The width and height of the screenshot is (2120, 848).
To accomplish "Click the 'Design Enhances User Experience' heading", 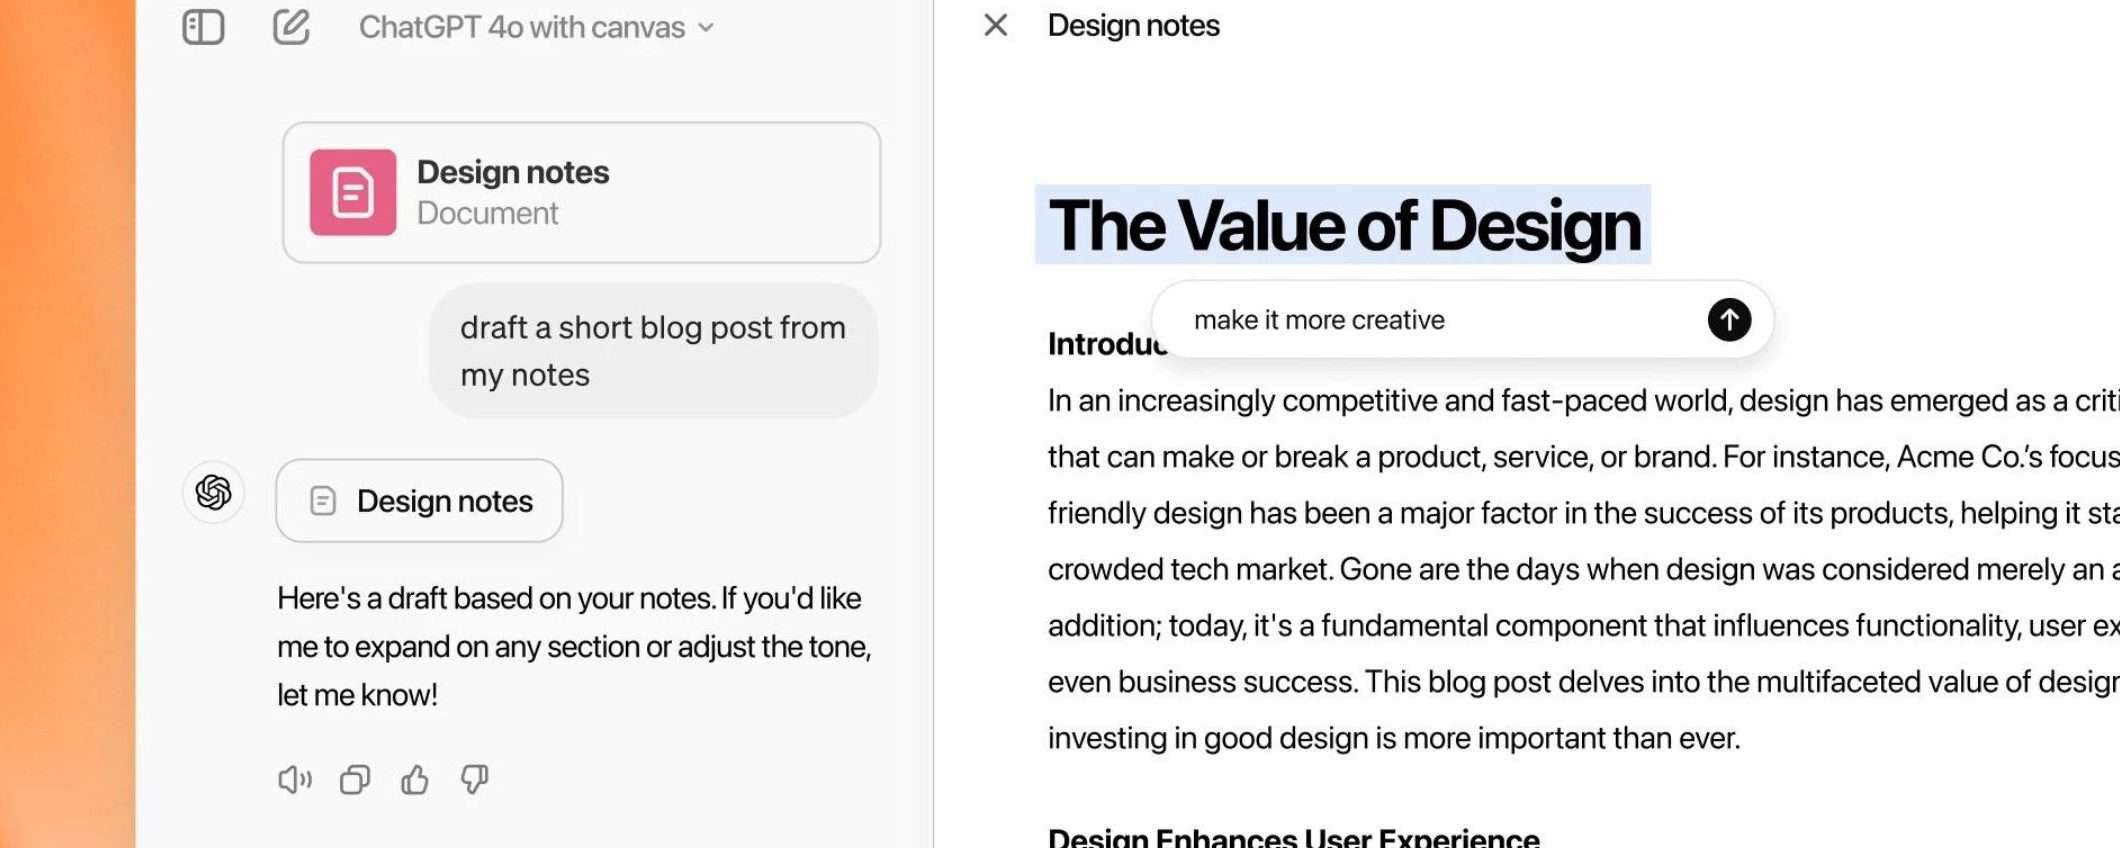I will click(x=1293, y=838).
